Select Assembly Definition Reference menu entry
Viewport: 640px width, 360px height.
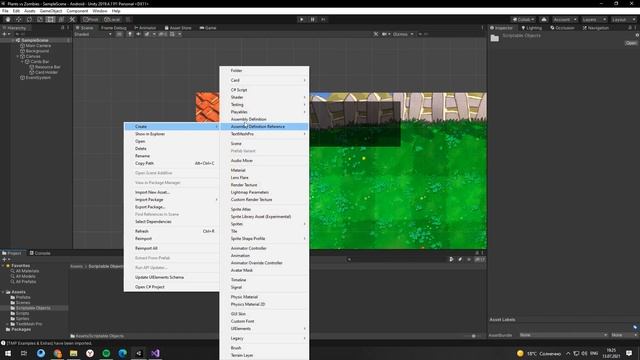(264, 127)
